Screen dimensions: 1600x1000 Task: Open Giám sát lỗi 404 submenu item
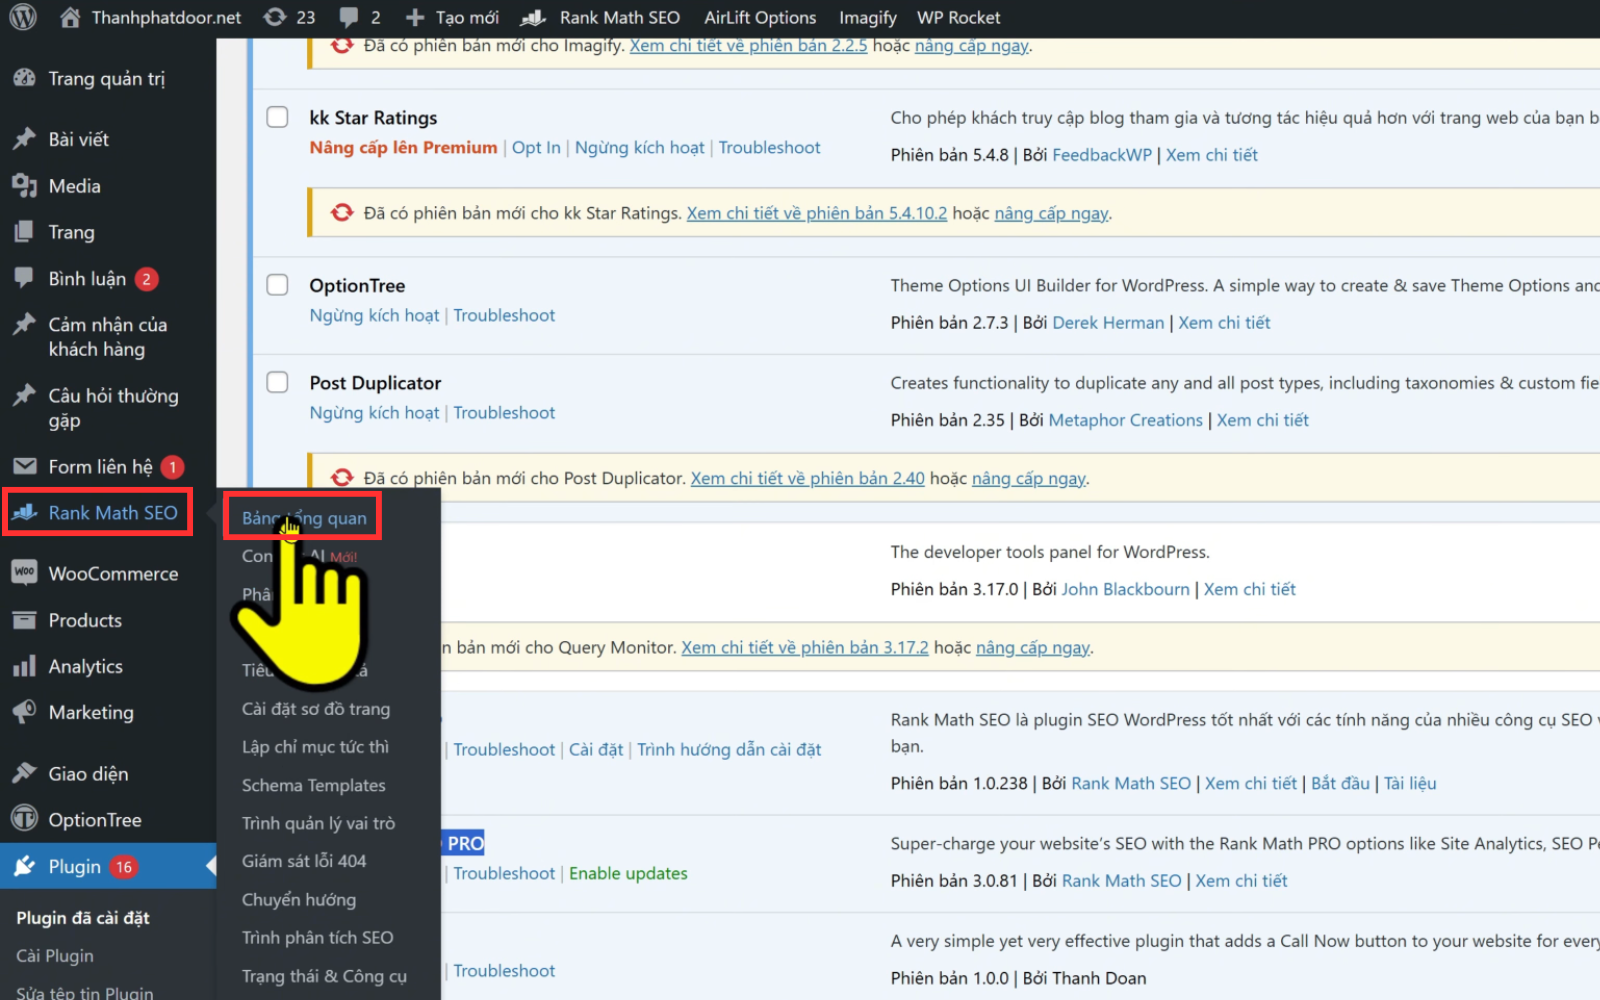(x=304, y=861)
